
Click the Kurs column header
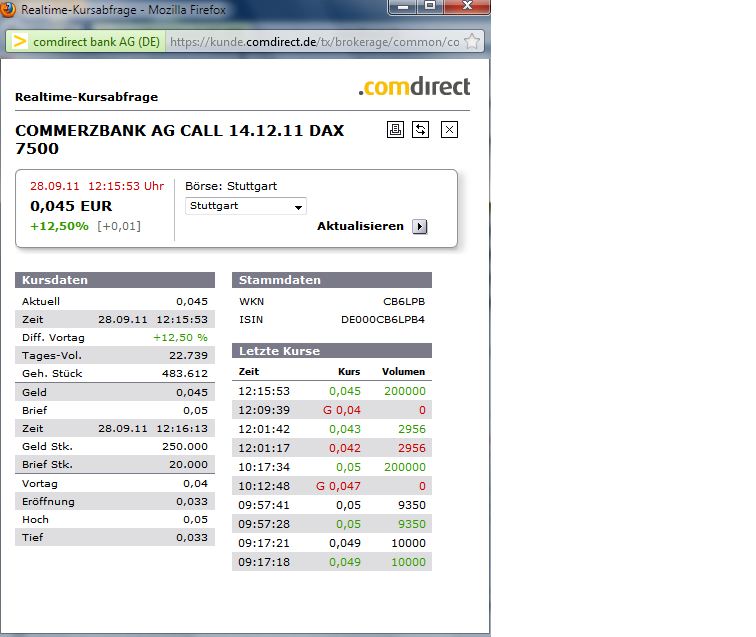click(349, 372)
